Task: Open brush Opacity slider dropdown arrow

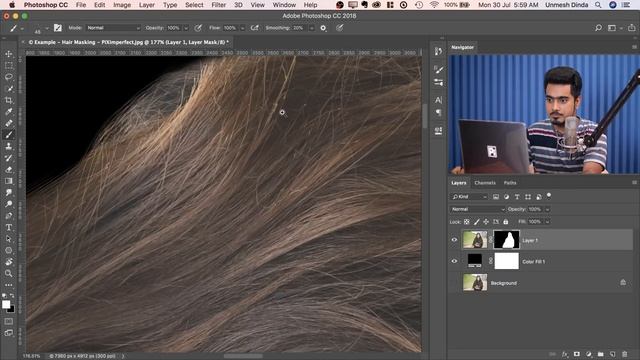Action: 186,28
